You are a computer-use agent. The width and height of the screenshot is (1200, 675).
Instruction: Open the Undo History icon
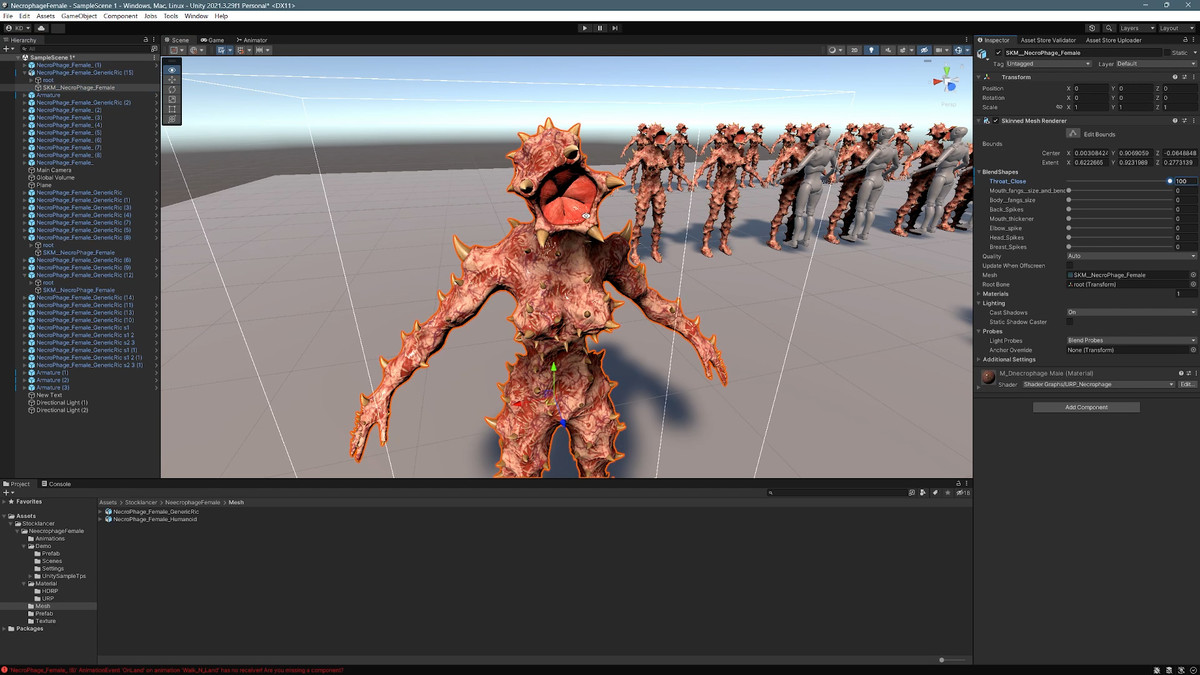click(x=1093, y=28)
